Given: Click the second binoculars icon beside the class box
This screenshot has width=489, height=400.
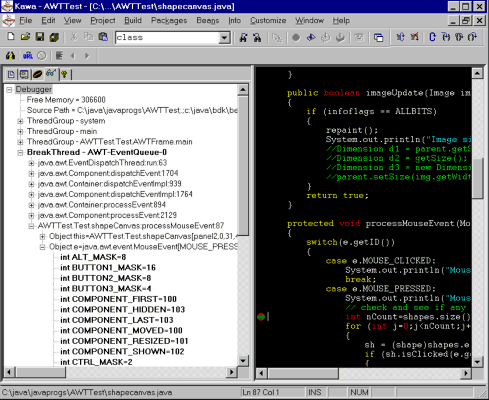Looking at the screenshot, I should pyautogui.click(x=257, y=37).
